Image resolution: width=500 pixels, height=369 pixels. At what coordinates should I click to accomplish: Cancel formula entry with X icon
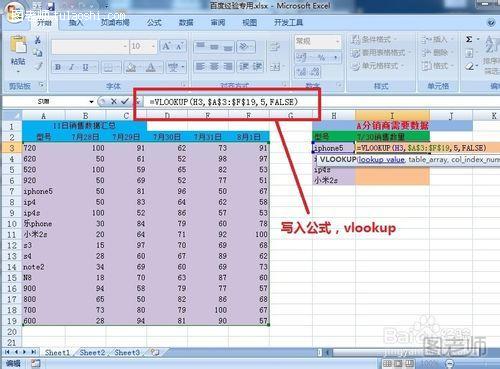tap(114, 101)
